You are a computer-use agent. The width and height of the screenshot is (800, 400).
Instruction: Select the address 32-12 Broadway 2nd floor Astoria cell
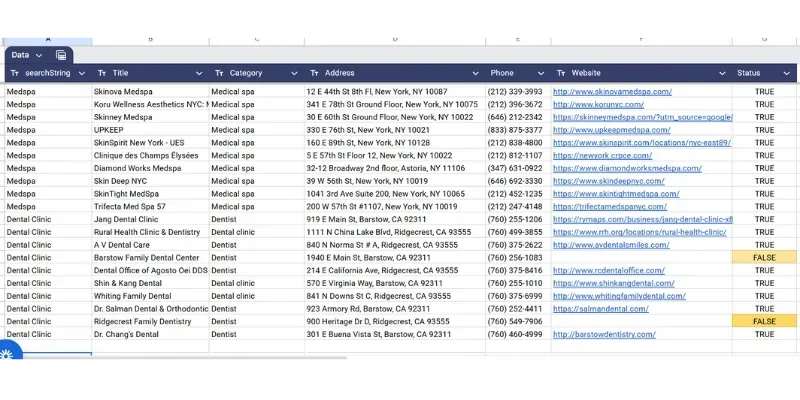(395, 168)
